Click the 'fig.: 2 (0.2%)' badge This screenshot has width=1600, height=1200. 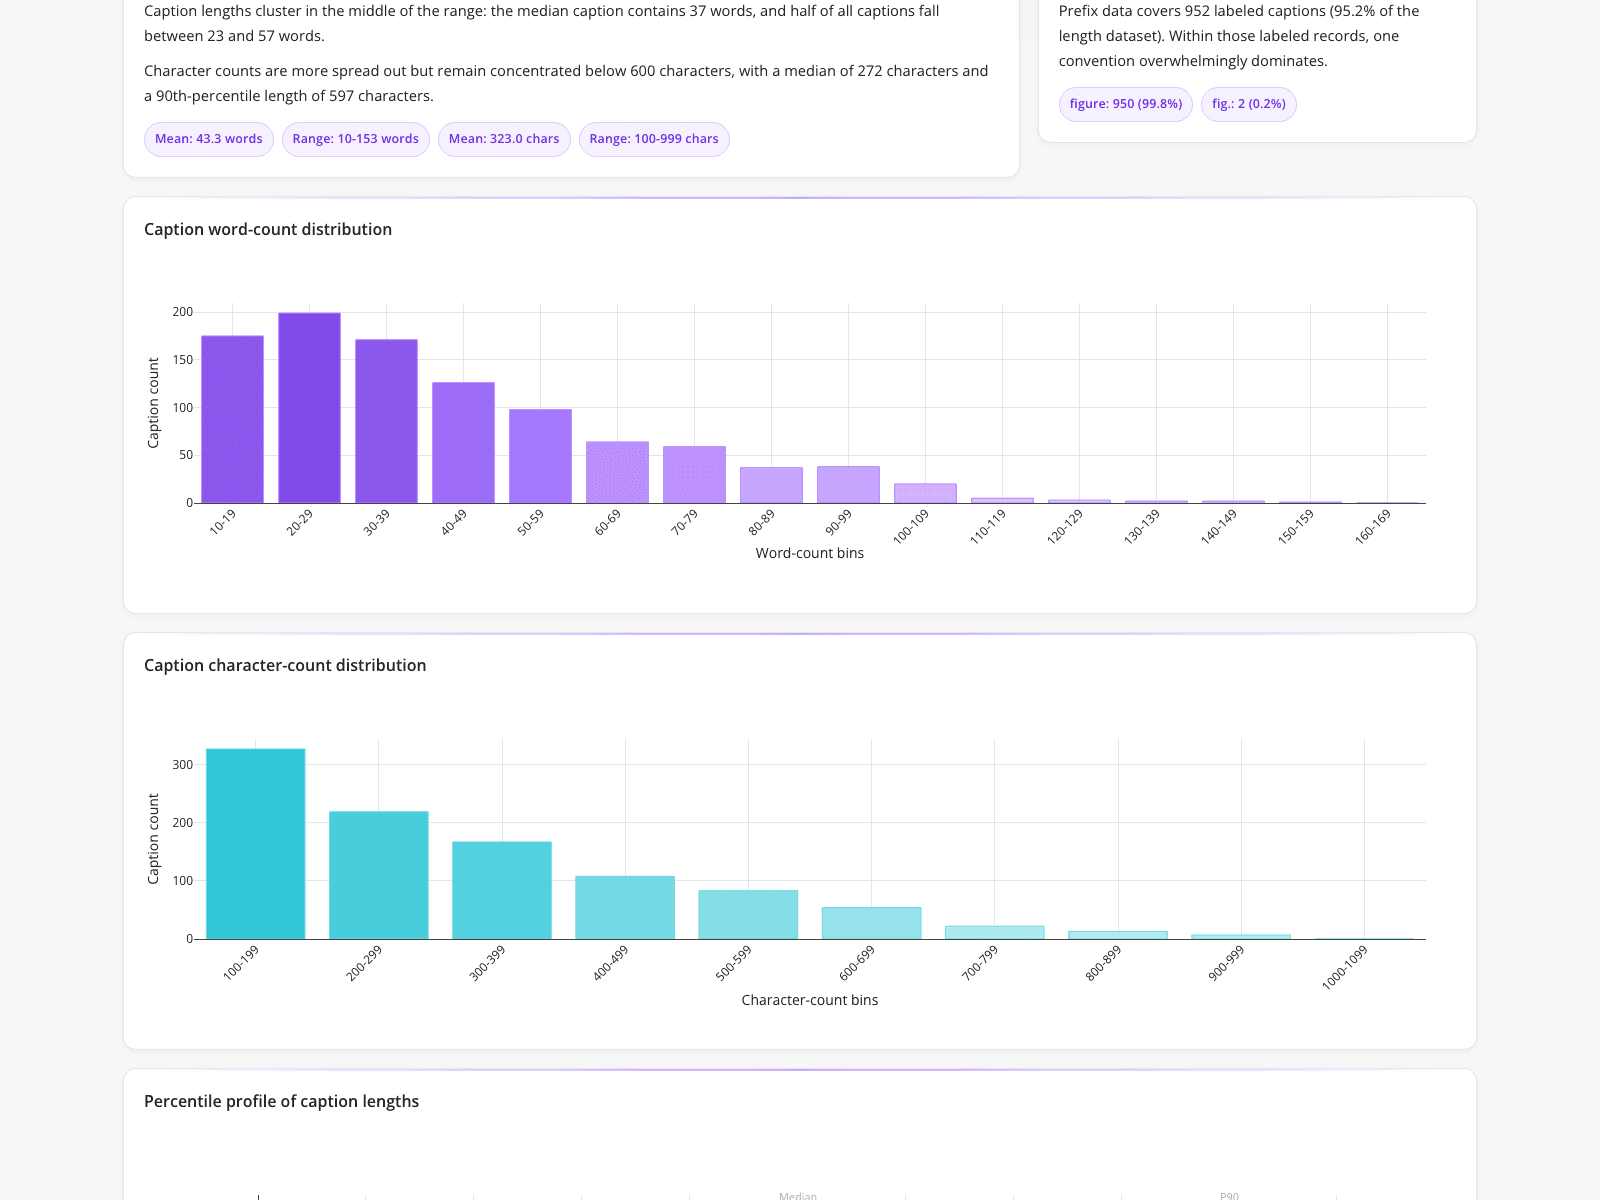click(x=1249, y=104)
